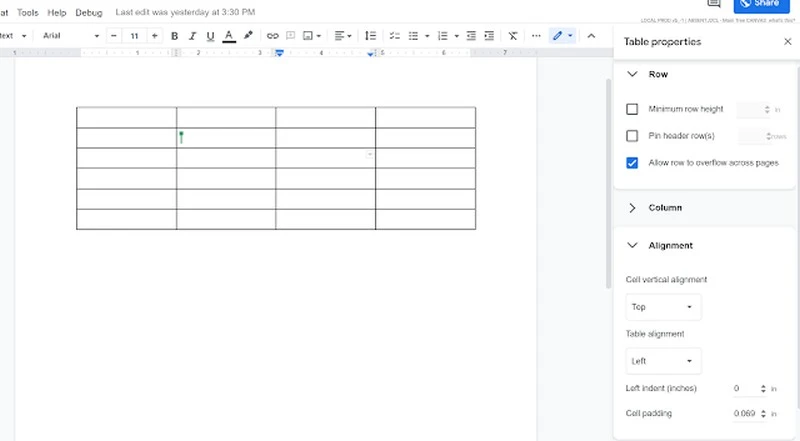The height and width of the screenshot is (441, 800).
Task: Toggle underline formatting
Action: (210, 36)
